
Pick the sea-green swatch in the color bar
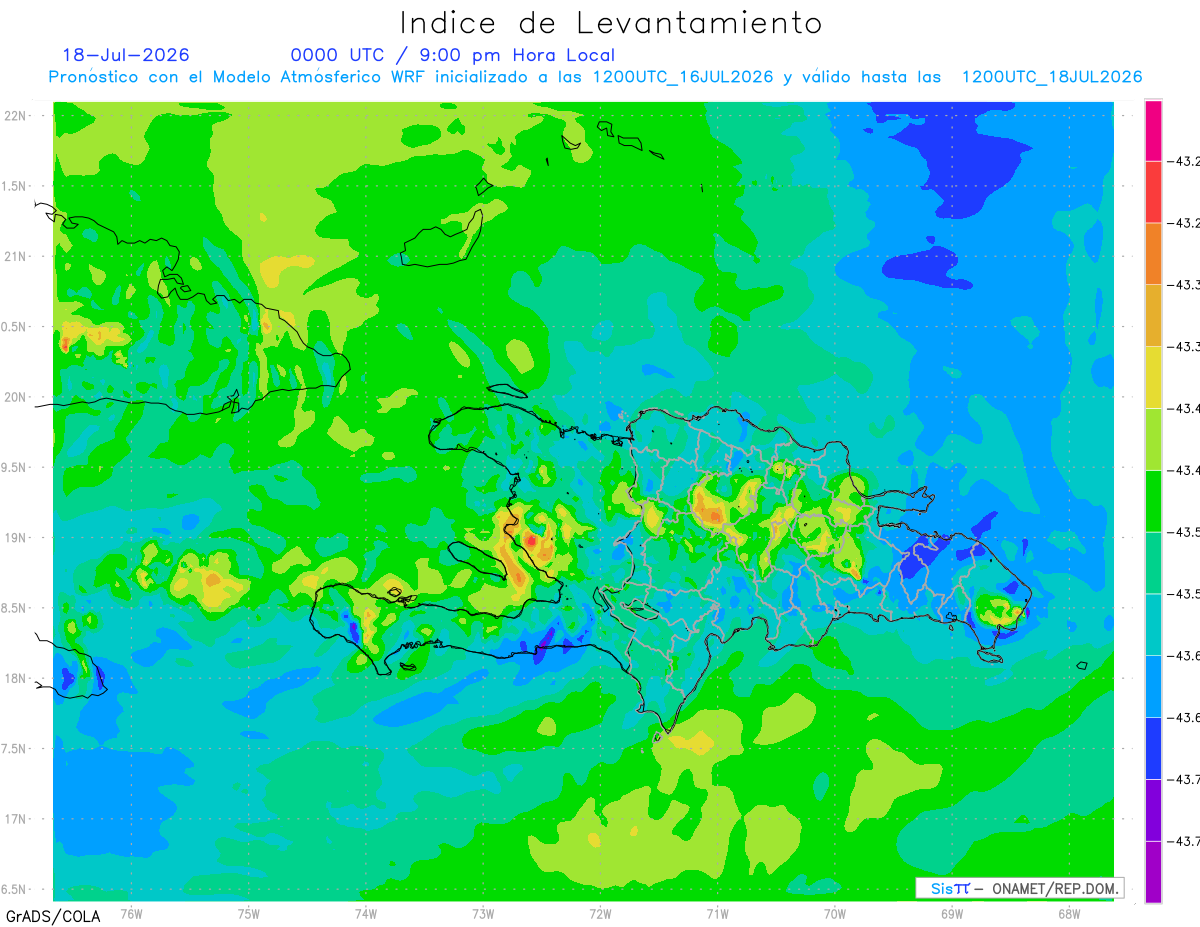pos(1153,564)
